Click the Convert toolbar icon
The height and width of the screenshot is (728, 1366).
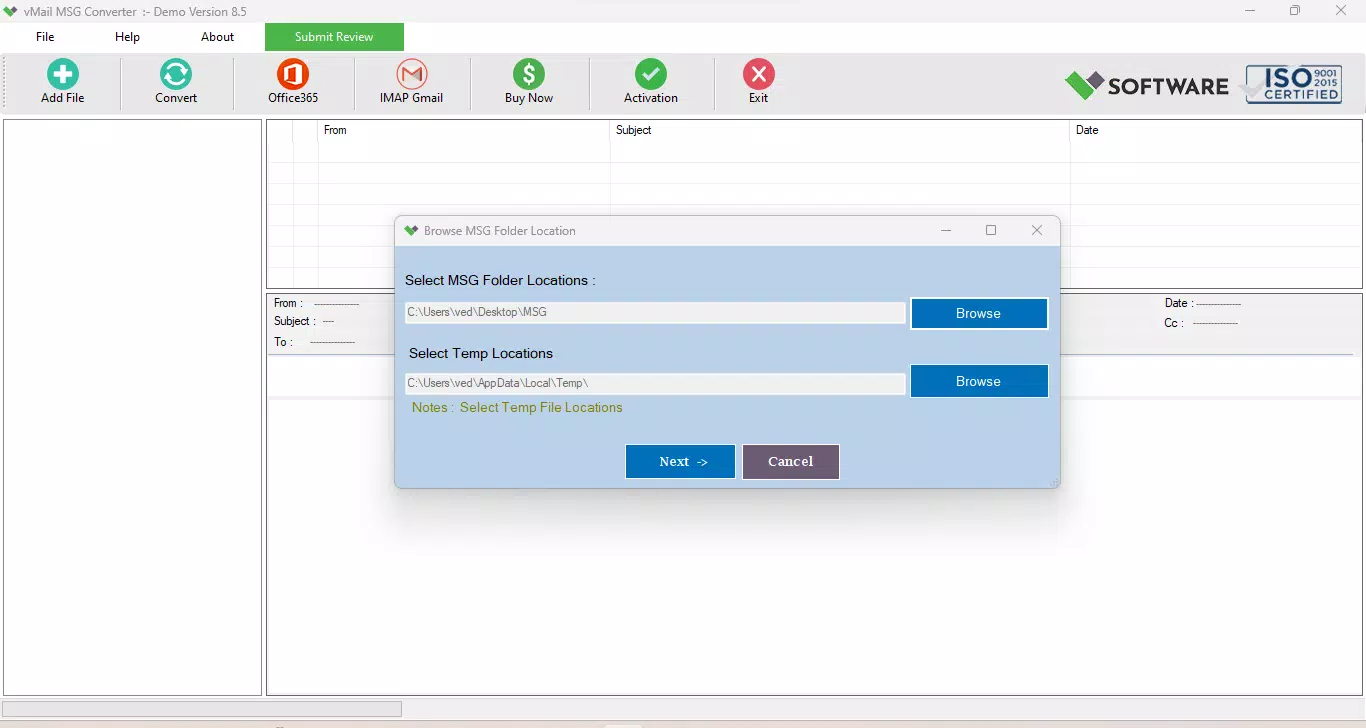(176, 82)
